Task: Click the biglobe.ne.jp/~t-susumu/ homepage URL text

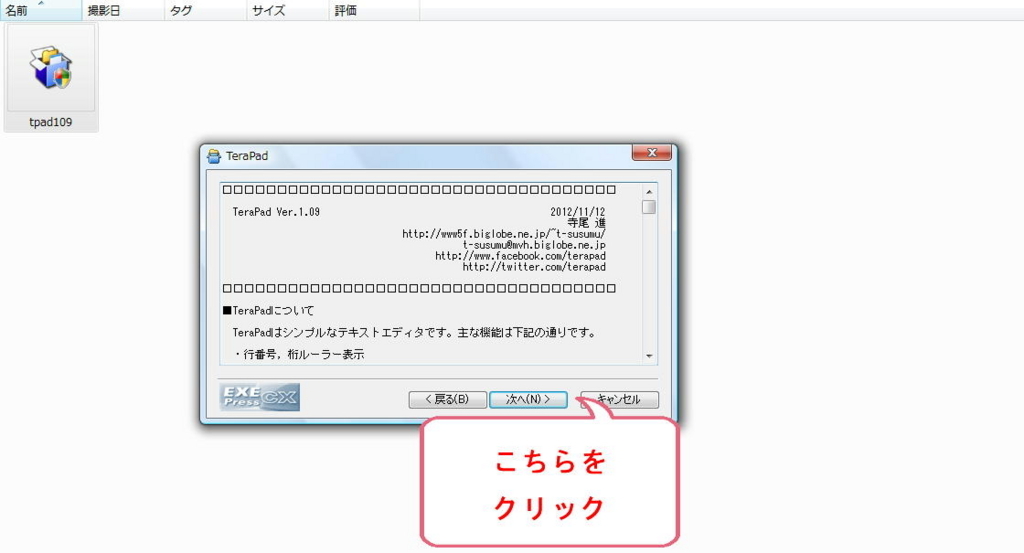Action: pos(504,234)
